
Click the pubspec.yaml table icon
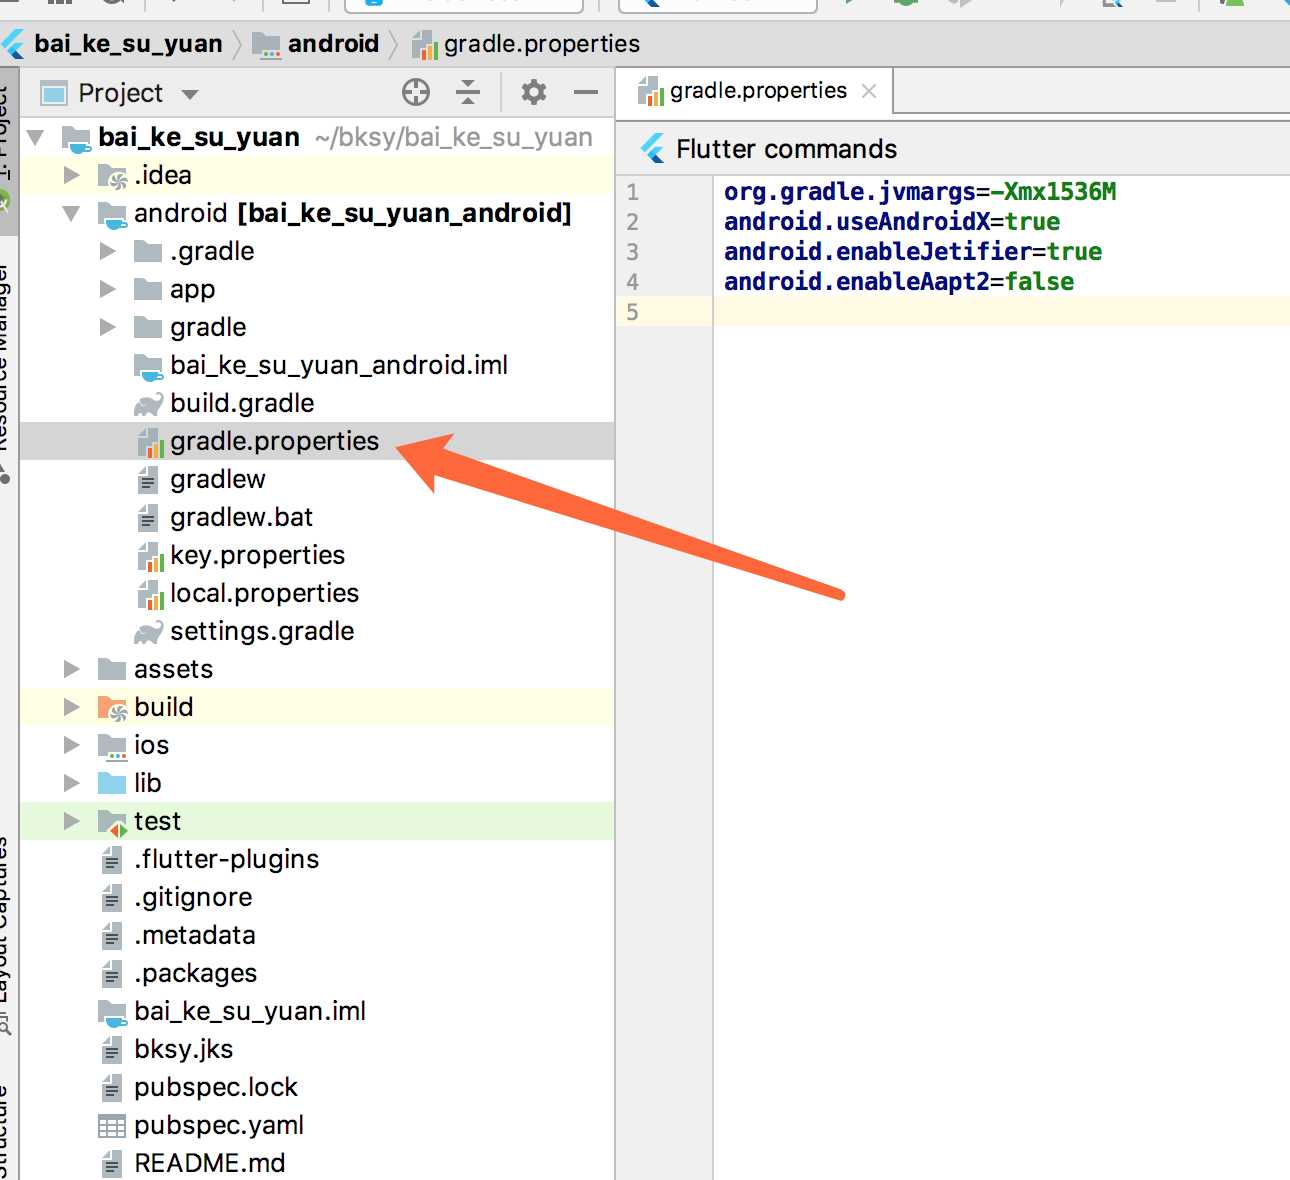112,1126
